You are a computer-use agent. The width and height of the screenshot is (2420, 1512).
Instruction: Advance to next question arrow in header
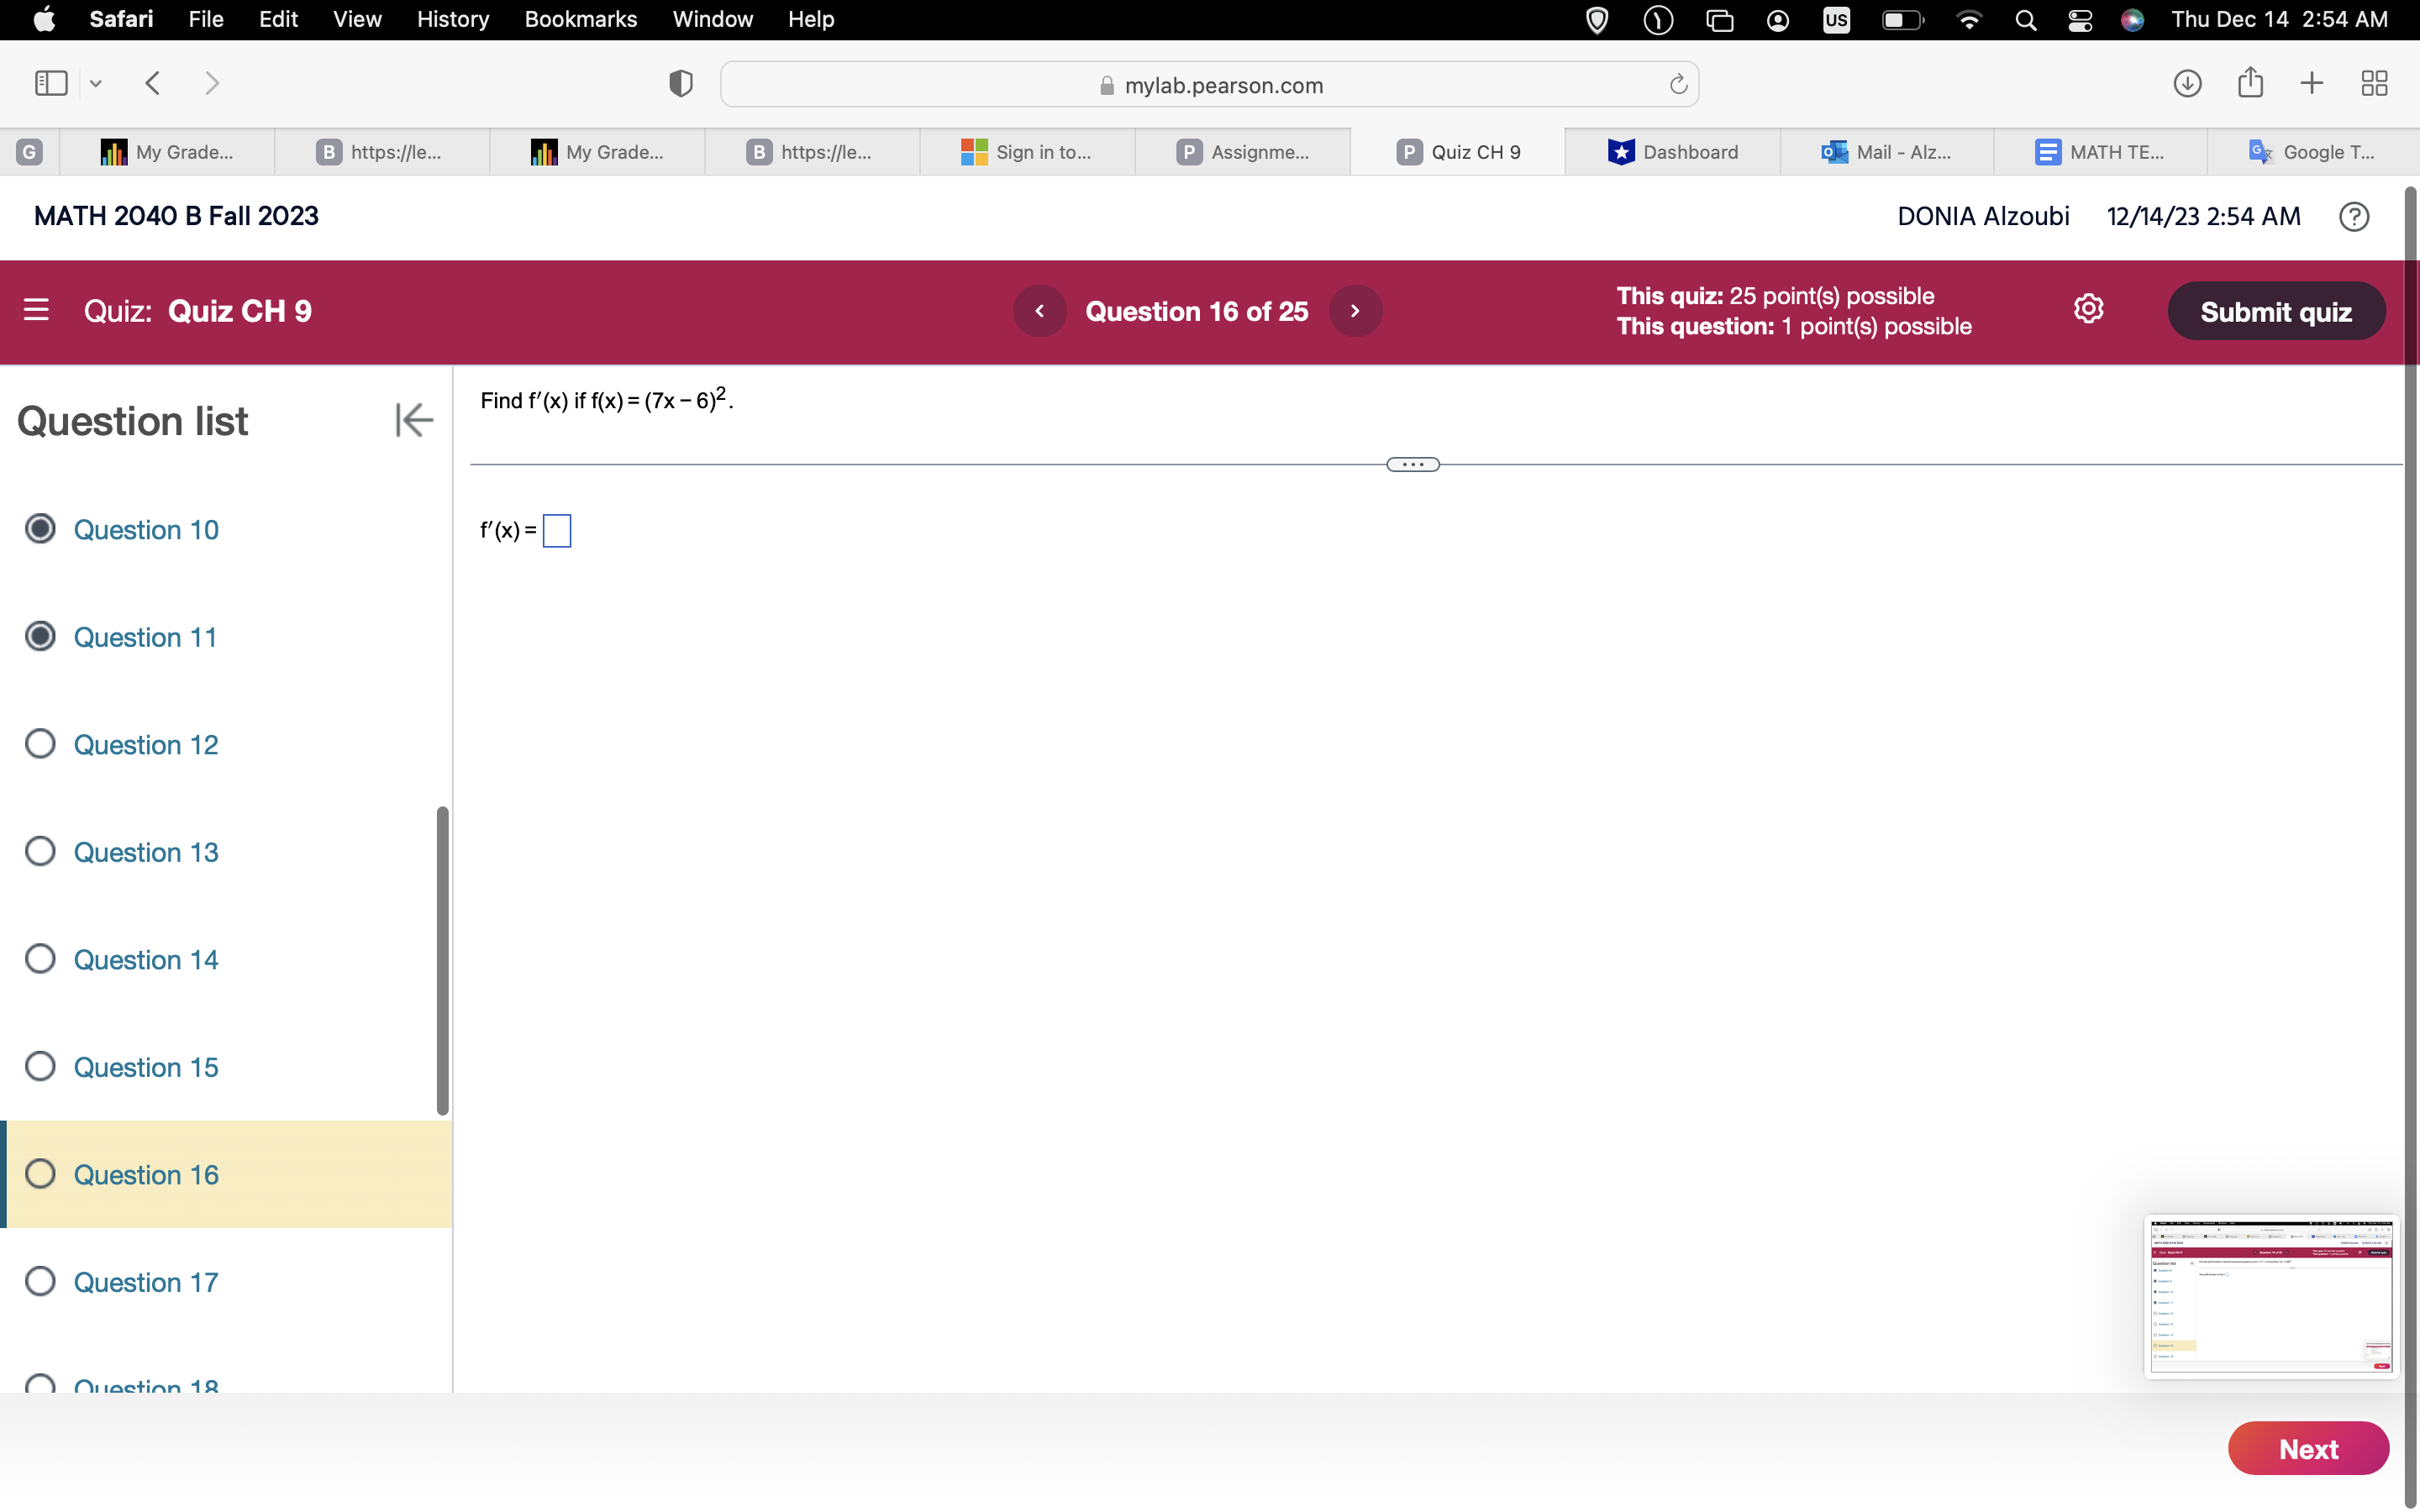1355,311
